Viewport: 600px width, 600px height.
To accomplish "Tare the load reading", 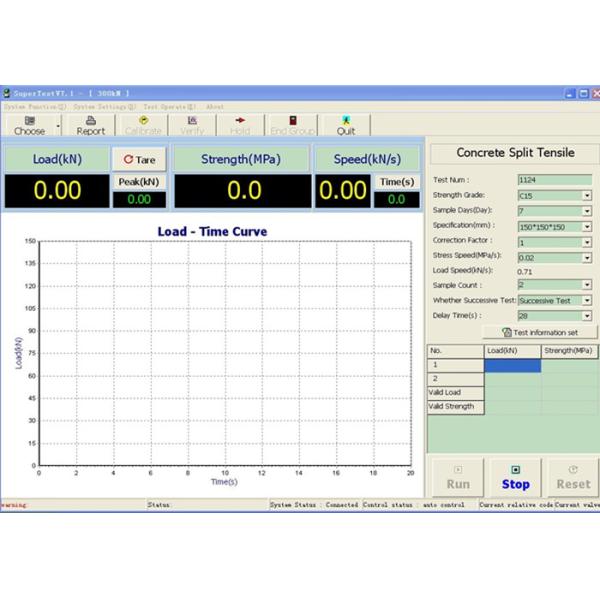I will [139, 160].
